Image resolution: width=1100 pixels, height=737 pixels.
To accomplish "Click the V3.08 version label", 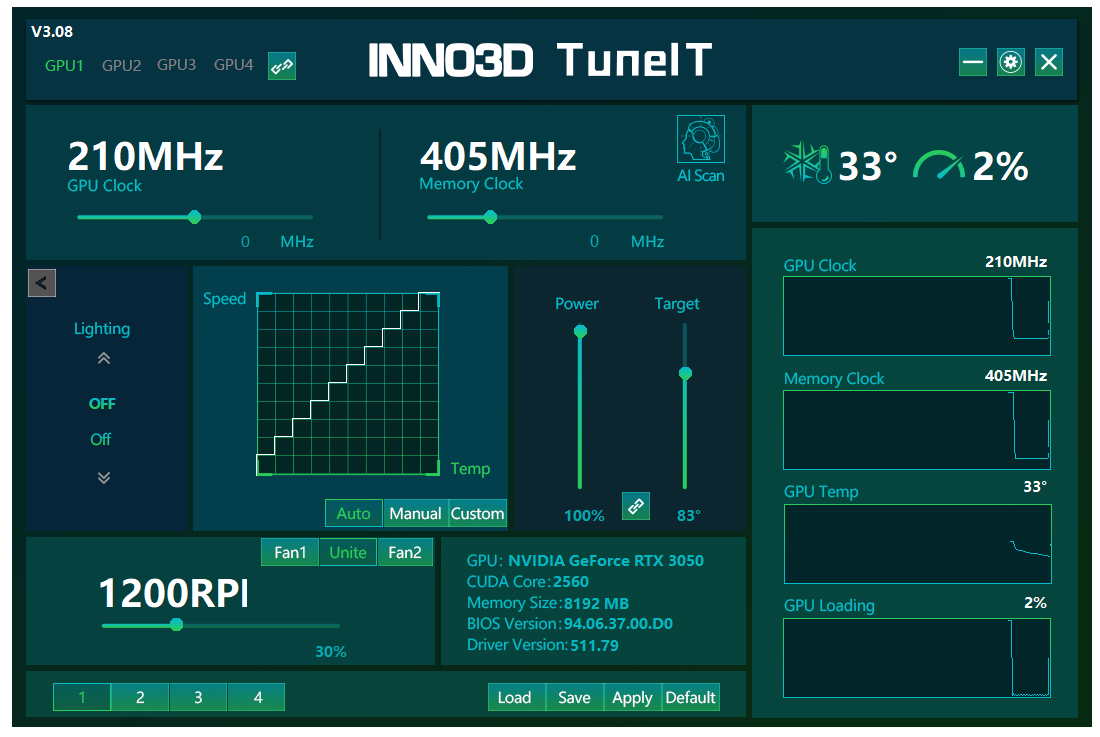I will tap(52, 32).
